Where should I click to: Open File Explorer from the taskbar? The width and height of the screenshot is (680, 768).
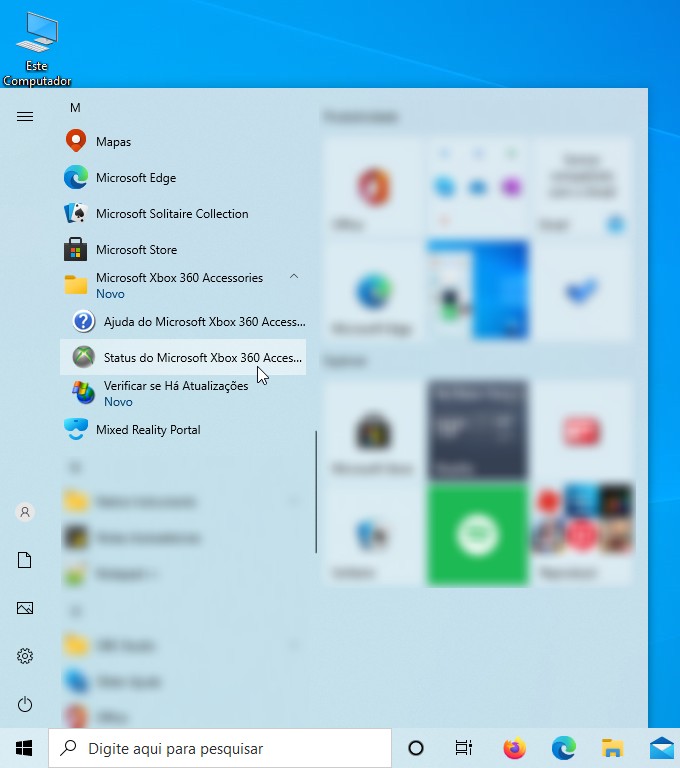[x=612, y=748]
